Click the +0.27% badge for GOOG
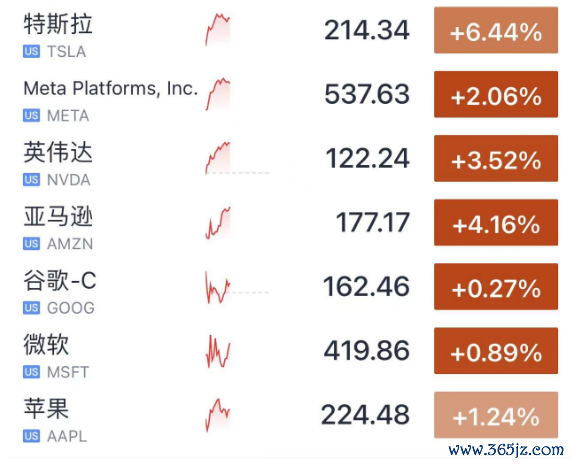Image resolution: width=571 pixels, height=465 pixels. pos(496,287)
